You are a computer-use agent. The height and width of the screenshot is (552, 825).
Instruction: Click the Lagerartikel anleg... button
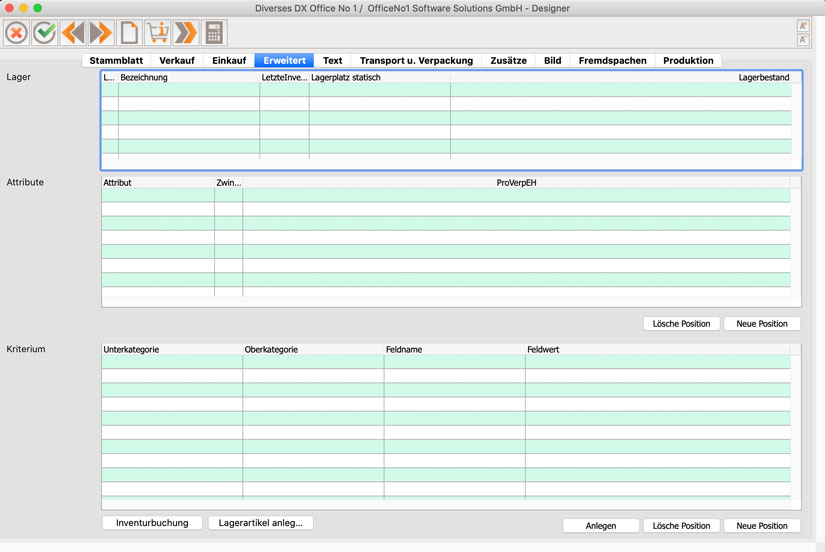tap(260, 523)
